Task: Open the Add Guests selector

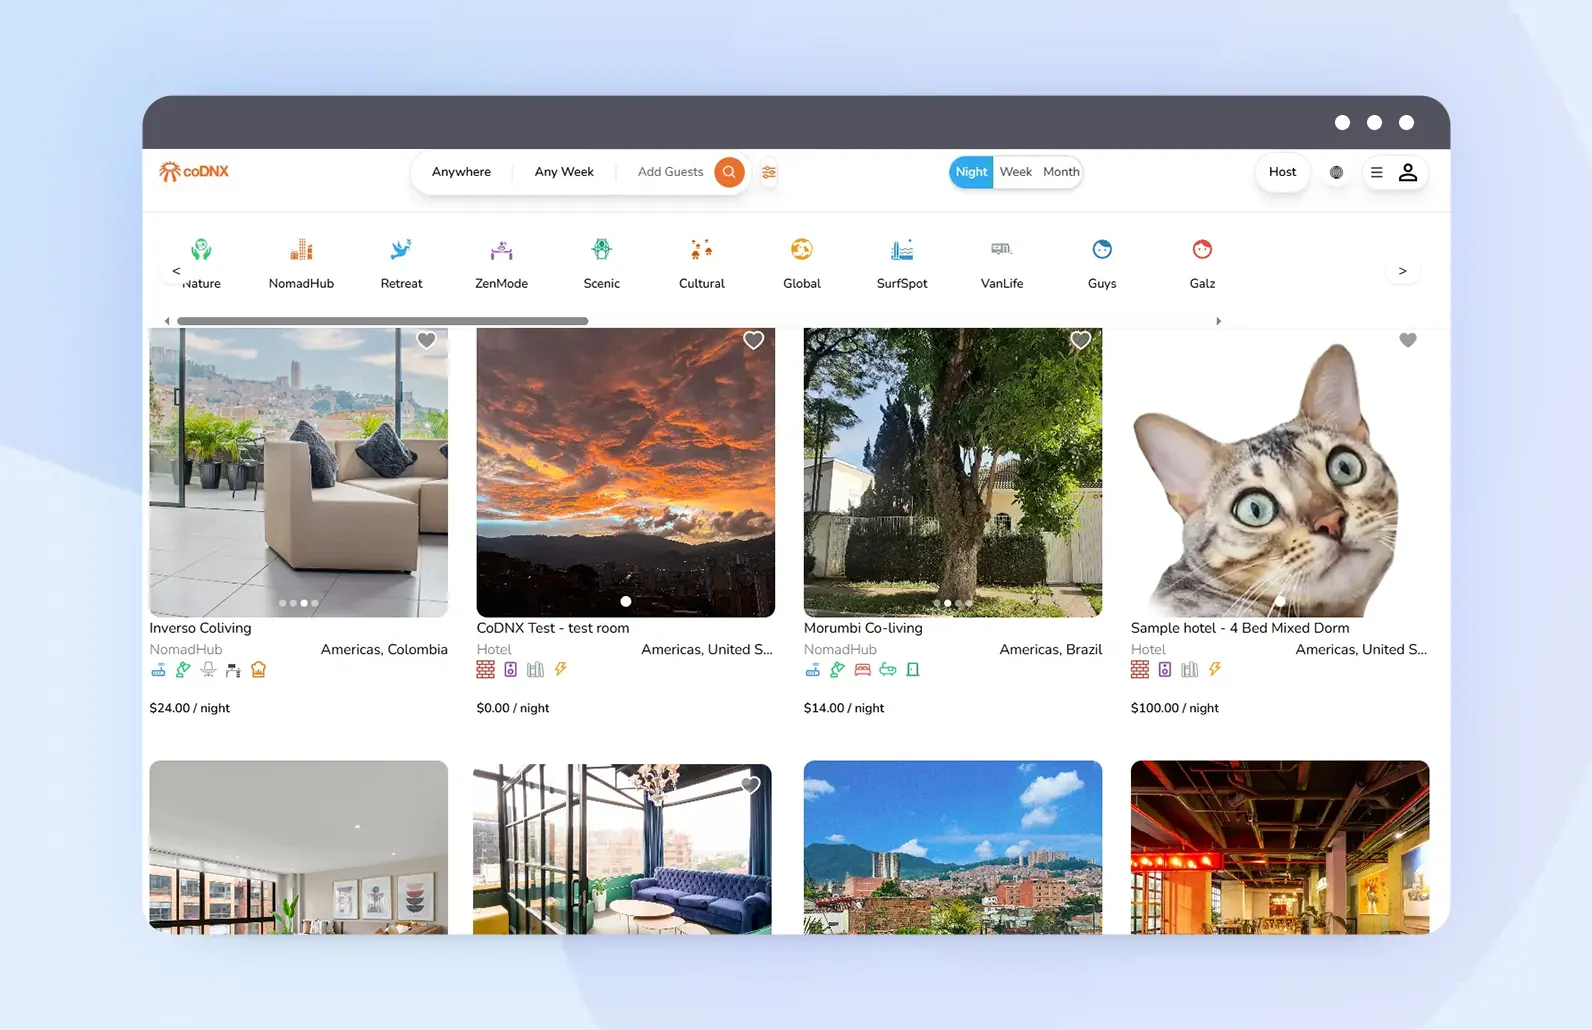Action: click(670, 172)
